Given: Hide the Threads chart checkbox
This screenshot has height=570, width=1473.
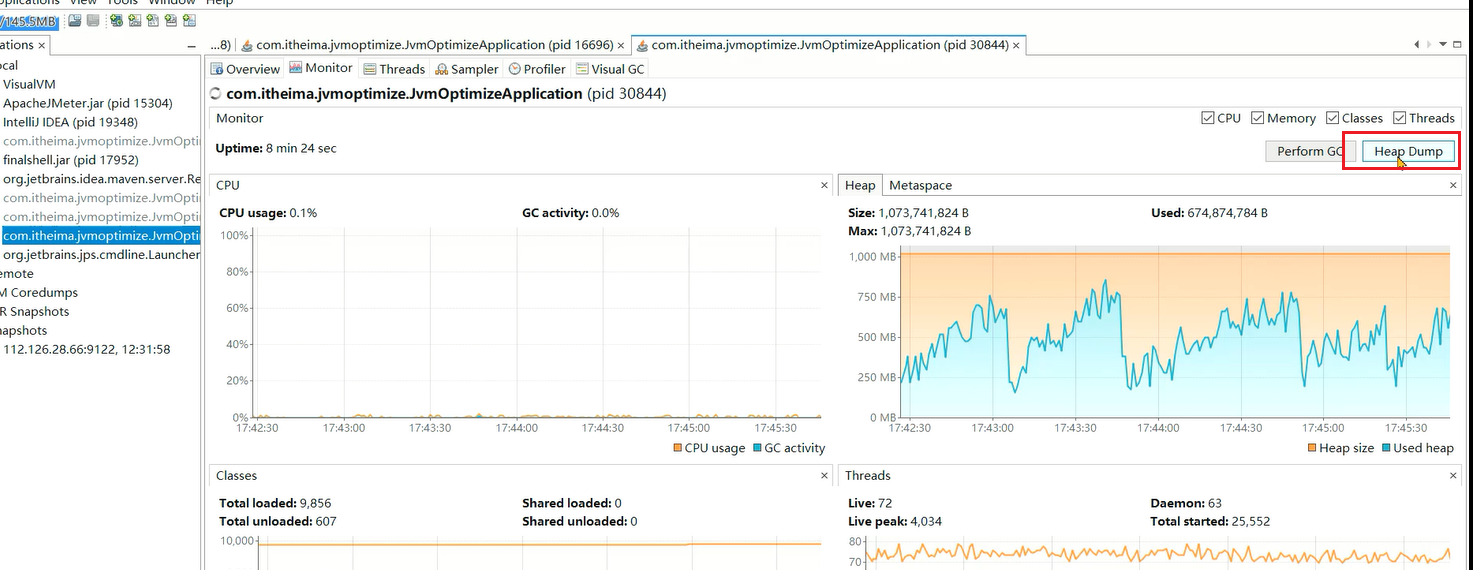Looking at the screenshot, I should [x=1400, y=118].
